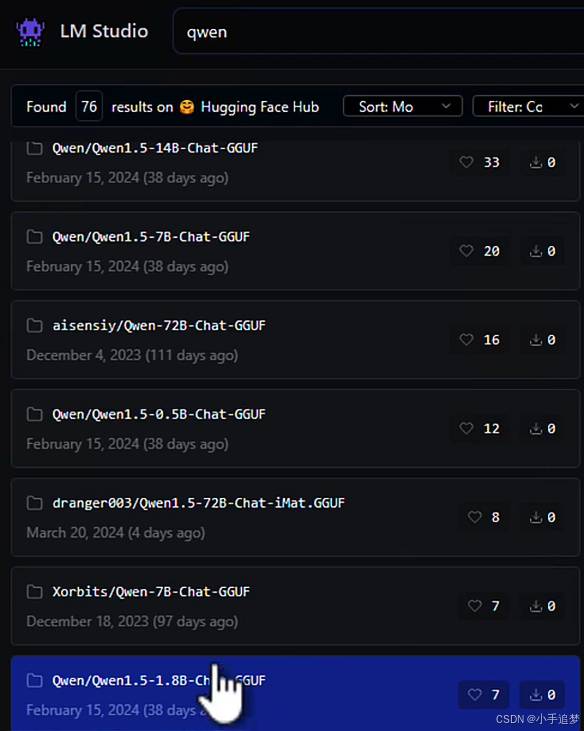Click chevron arrow in Sort combo box
This screenshot has height=731, width=584.
click(x=446, y=106)
